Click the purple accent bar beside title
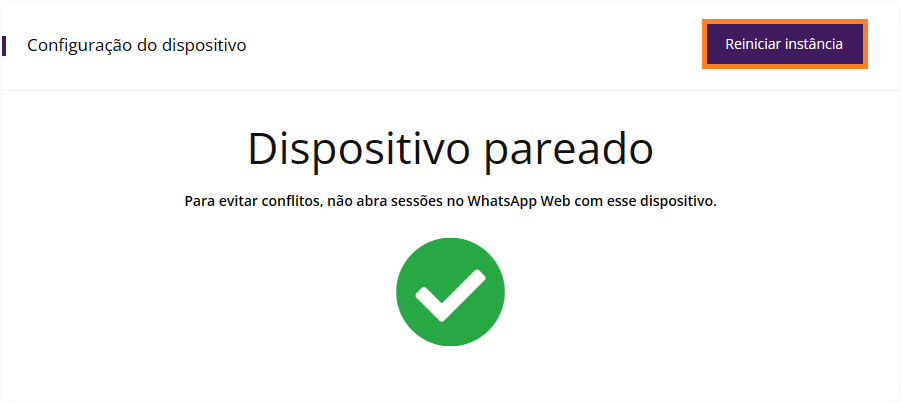901x403 pixels. click(x=4, y=45)
